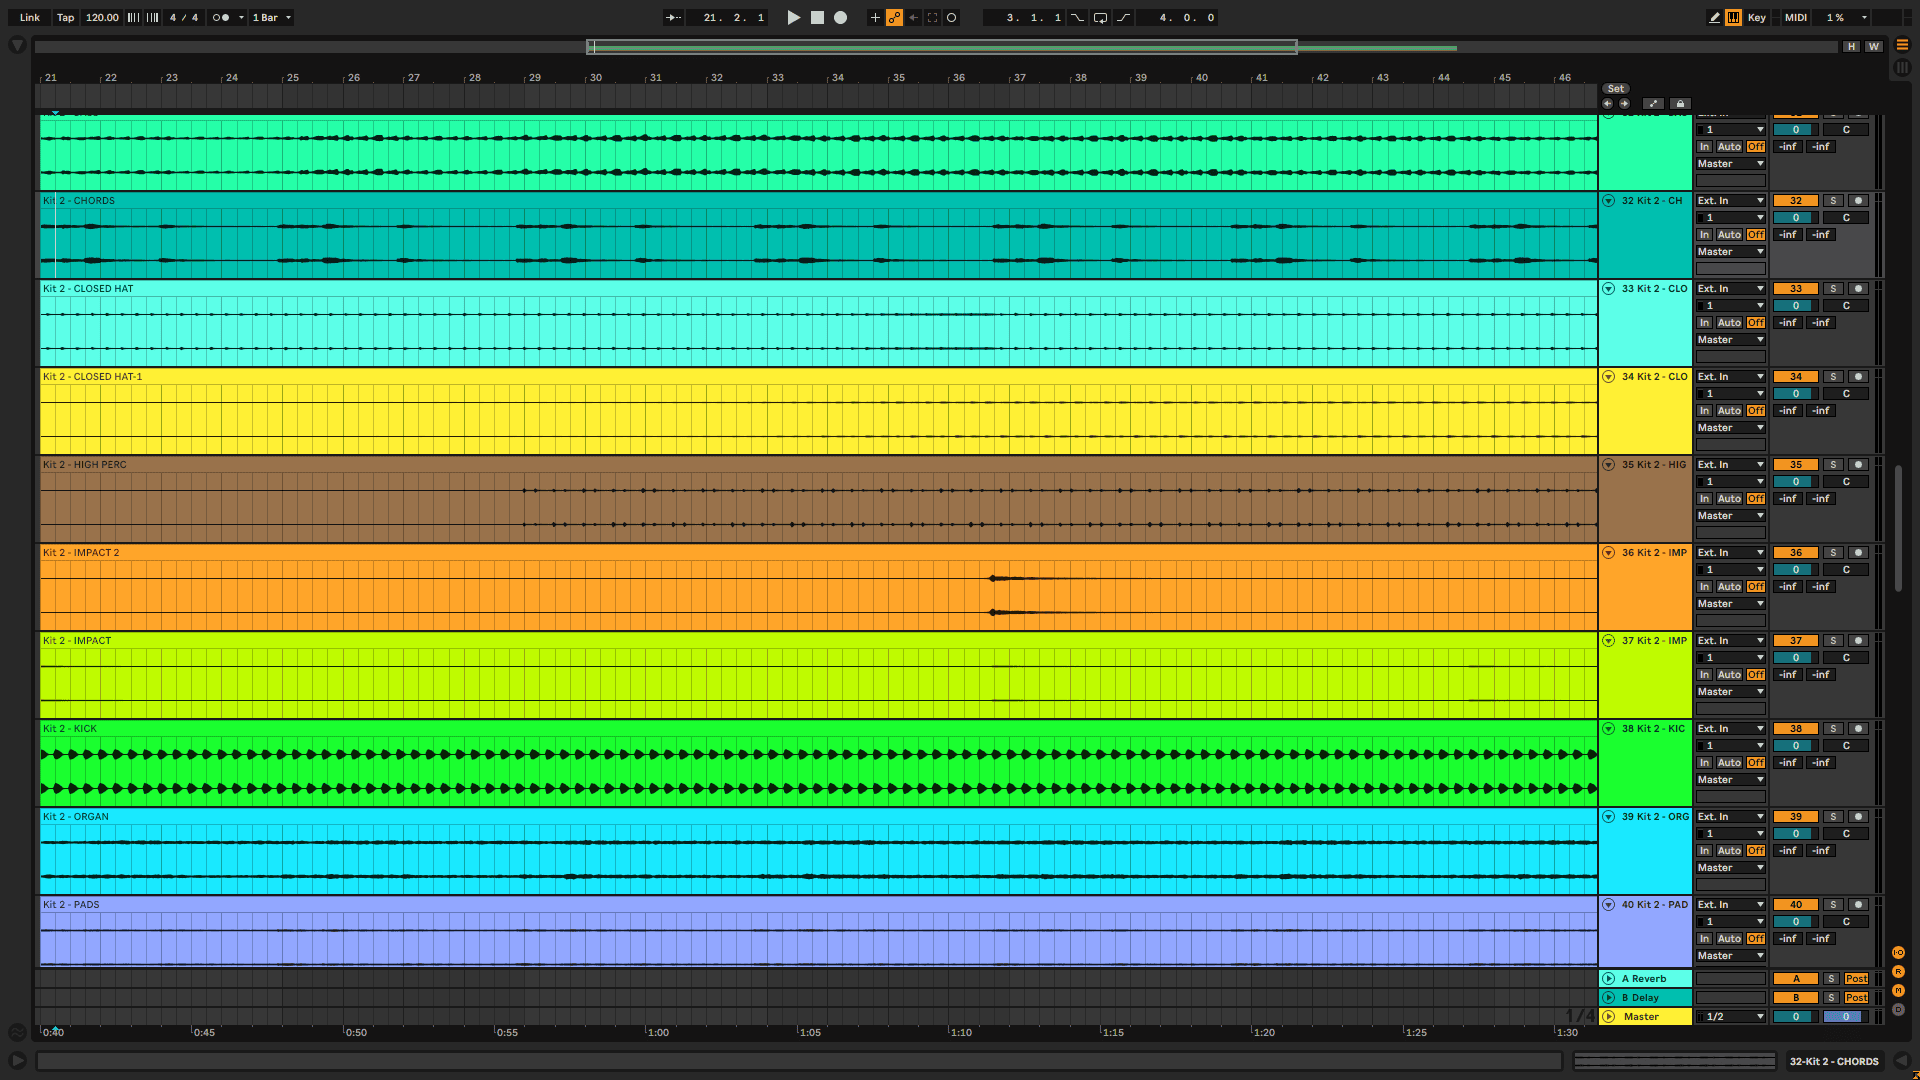Open Ext. In input dropdown on track 32

coord(1731,201)
